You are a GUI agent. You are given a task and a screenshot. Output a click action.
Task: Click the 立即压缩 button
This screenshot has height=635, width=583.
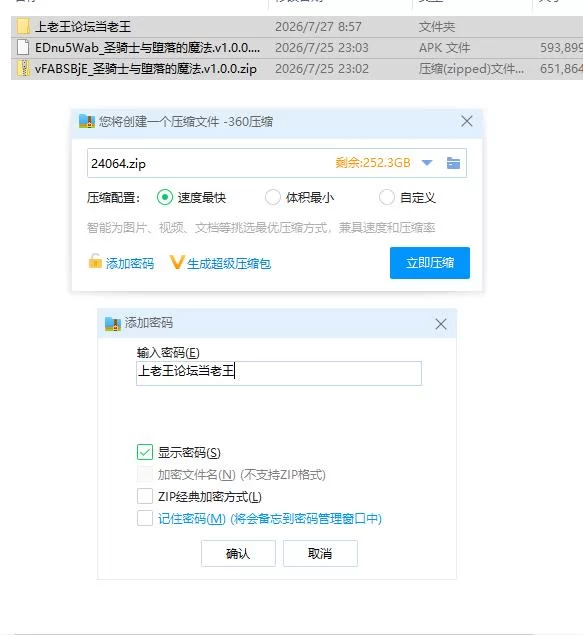point(430,263)
